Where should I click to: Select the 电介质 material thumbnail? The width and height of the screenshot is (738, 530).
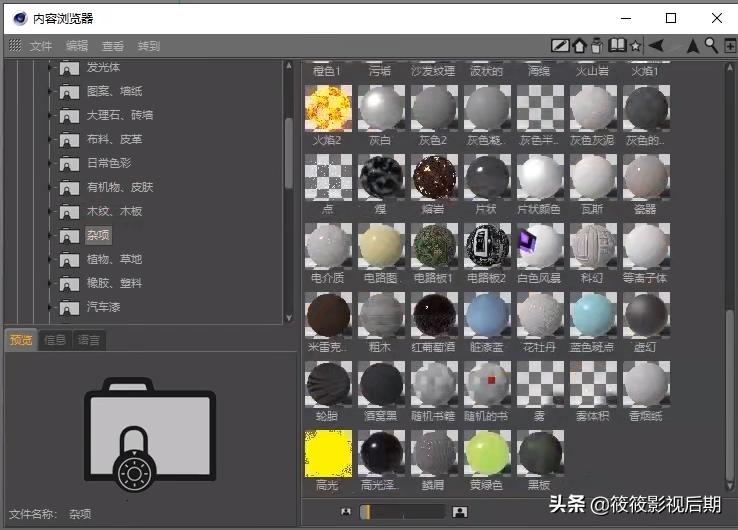(x=328, y=246)
